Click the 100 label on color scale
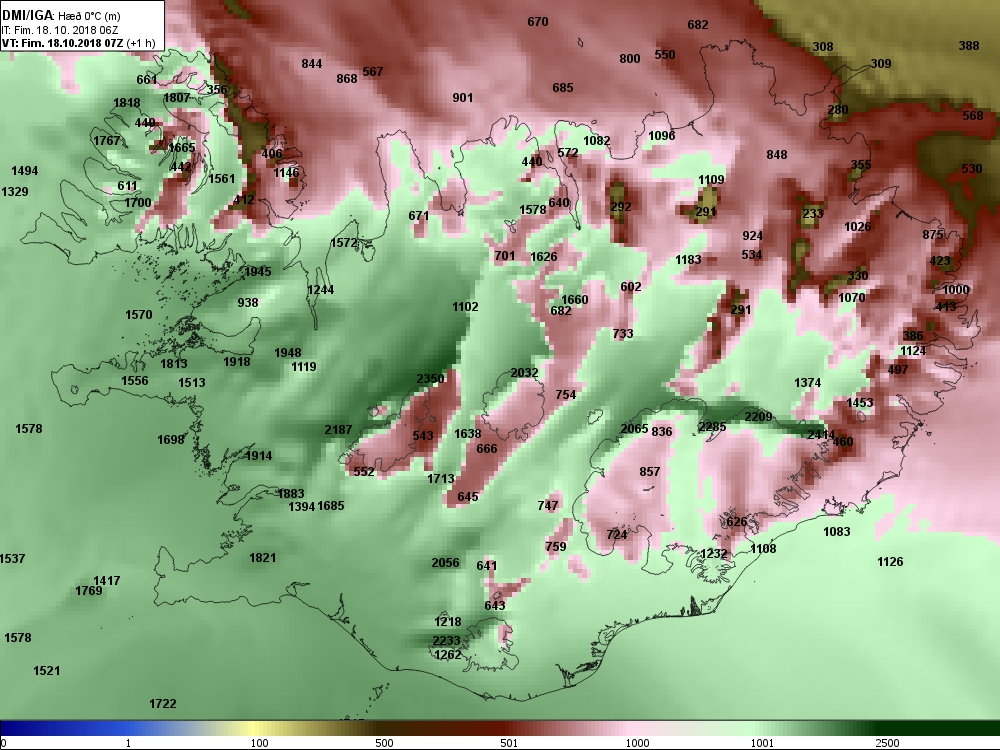 tap(259, 743)
